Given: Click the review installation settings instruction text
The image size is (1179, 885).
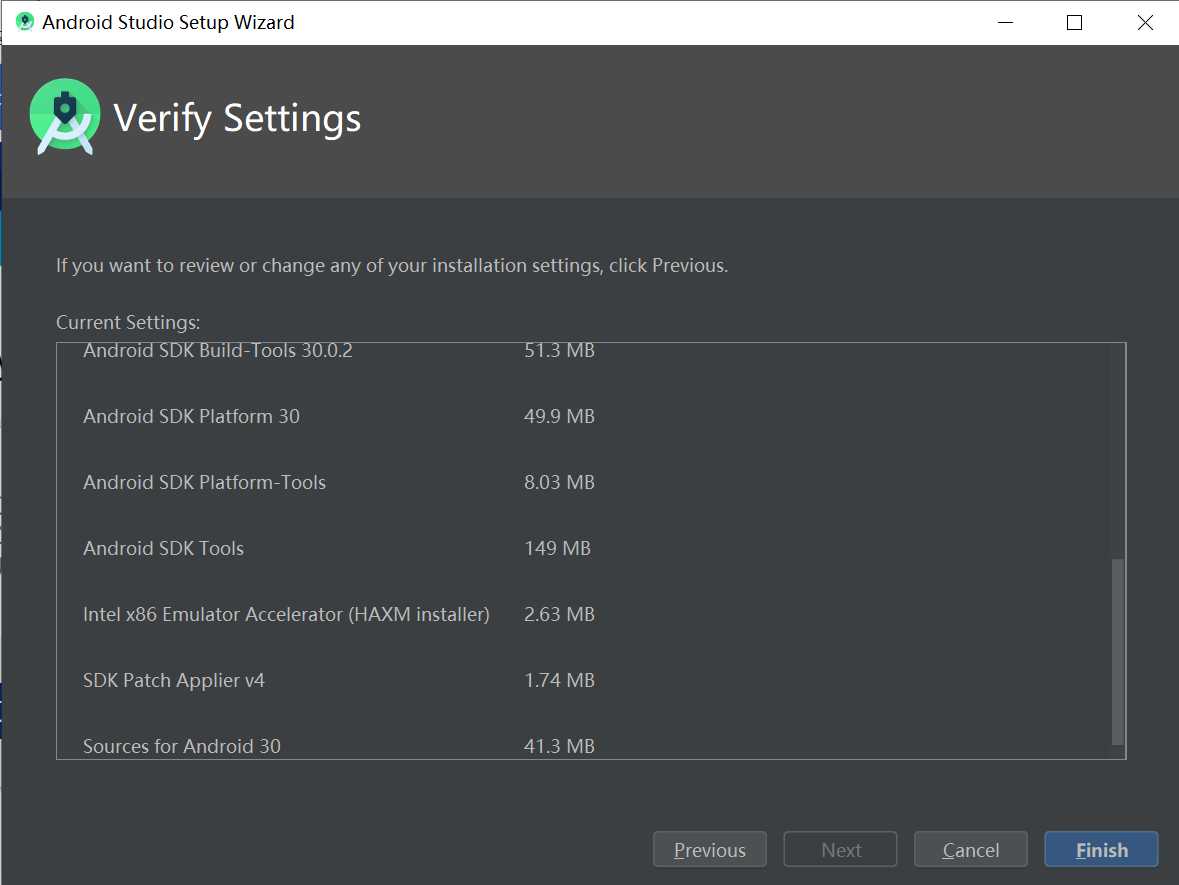Looking at the screenshot, I should [392, 265].
